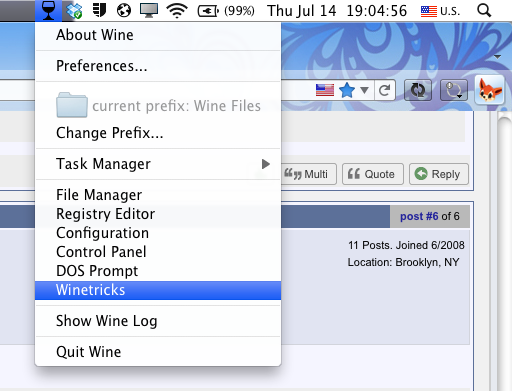Open the display monitor menu bar icon
512x391 pixels.
(x=149, y=11)
